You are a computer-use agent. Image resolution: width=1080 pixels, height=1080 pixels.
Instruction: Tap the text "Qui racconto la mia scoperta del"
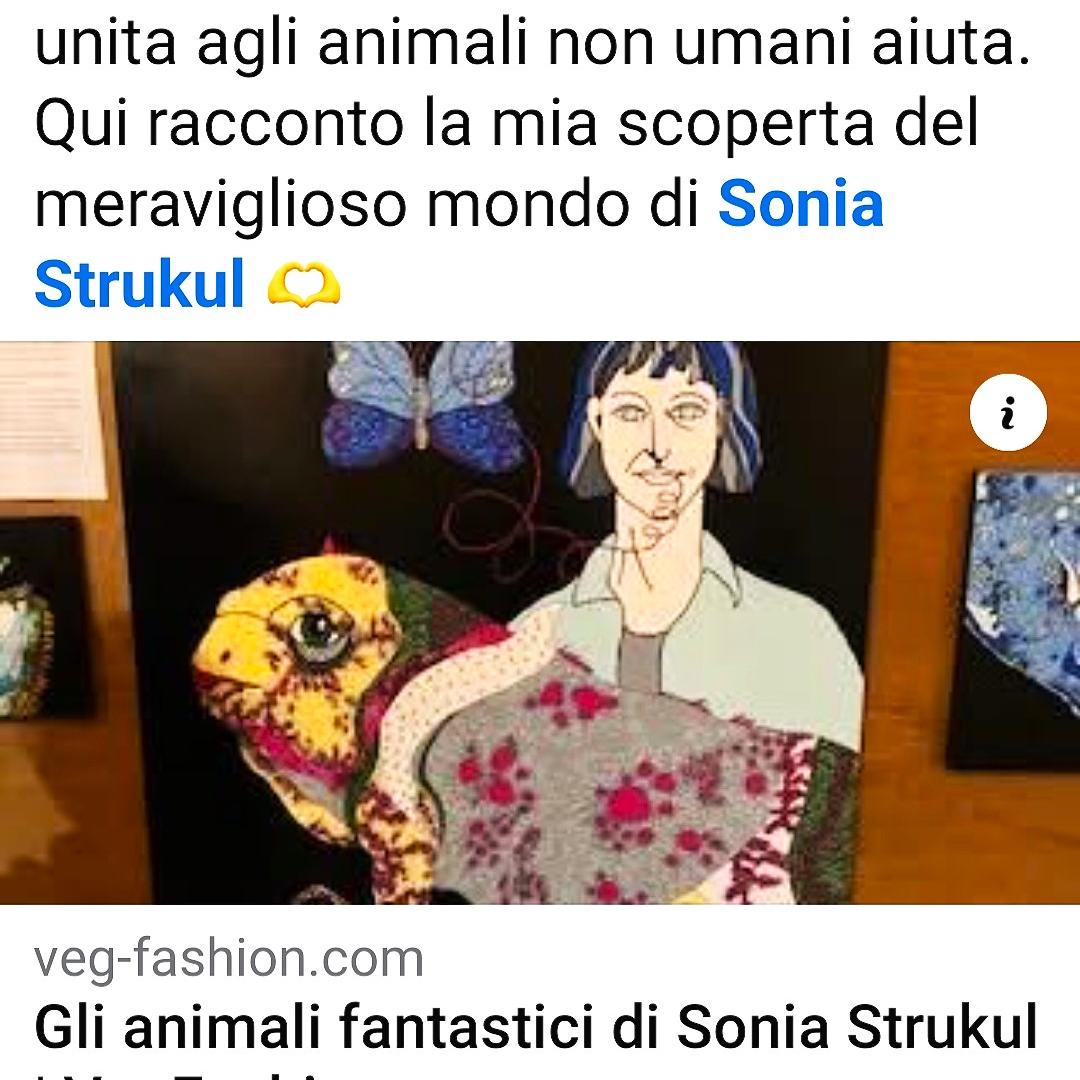pos(507,124)
